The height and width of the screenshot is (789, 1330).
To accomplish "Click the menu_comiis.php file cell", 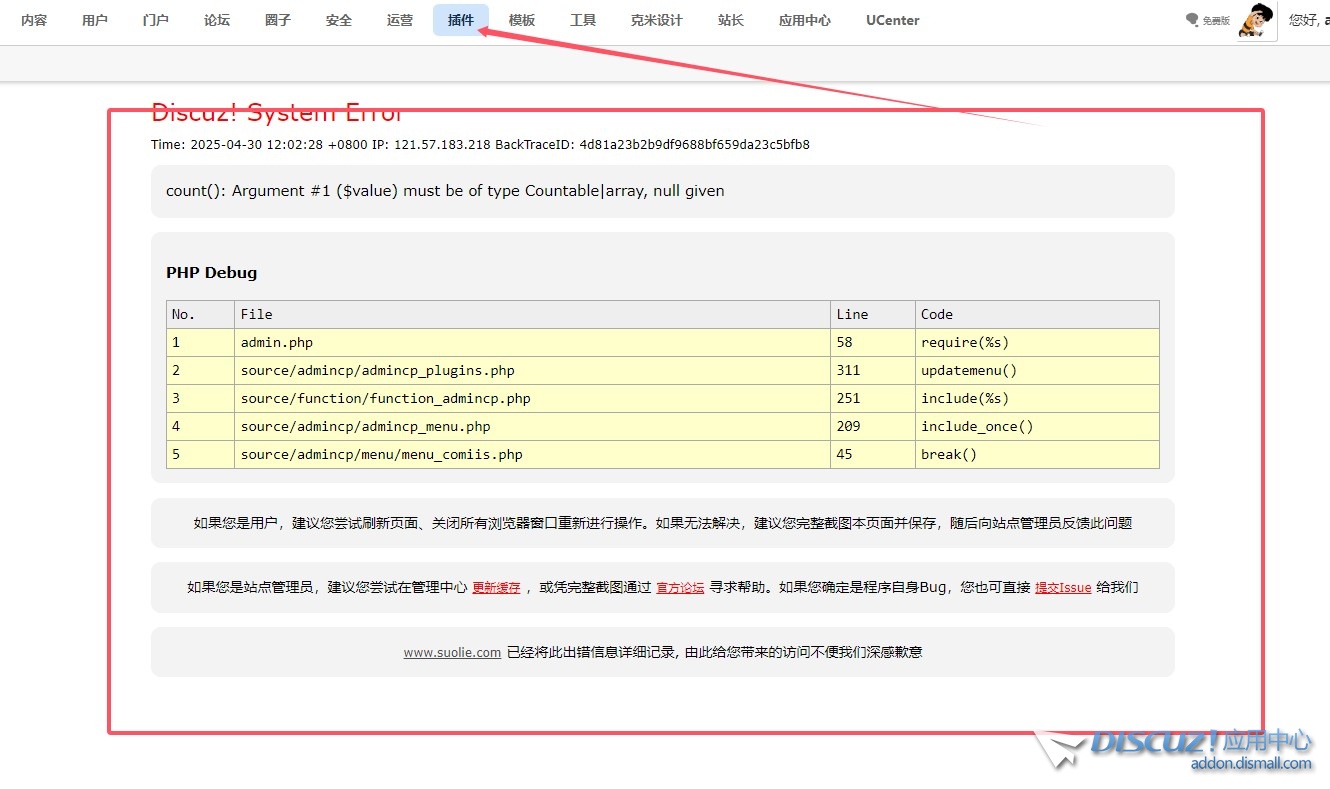I will 381,454.
